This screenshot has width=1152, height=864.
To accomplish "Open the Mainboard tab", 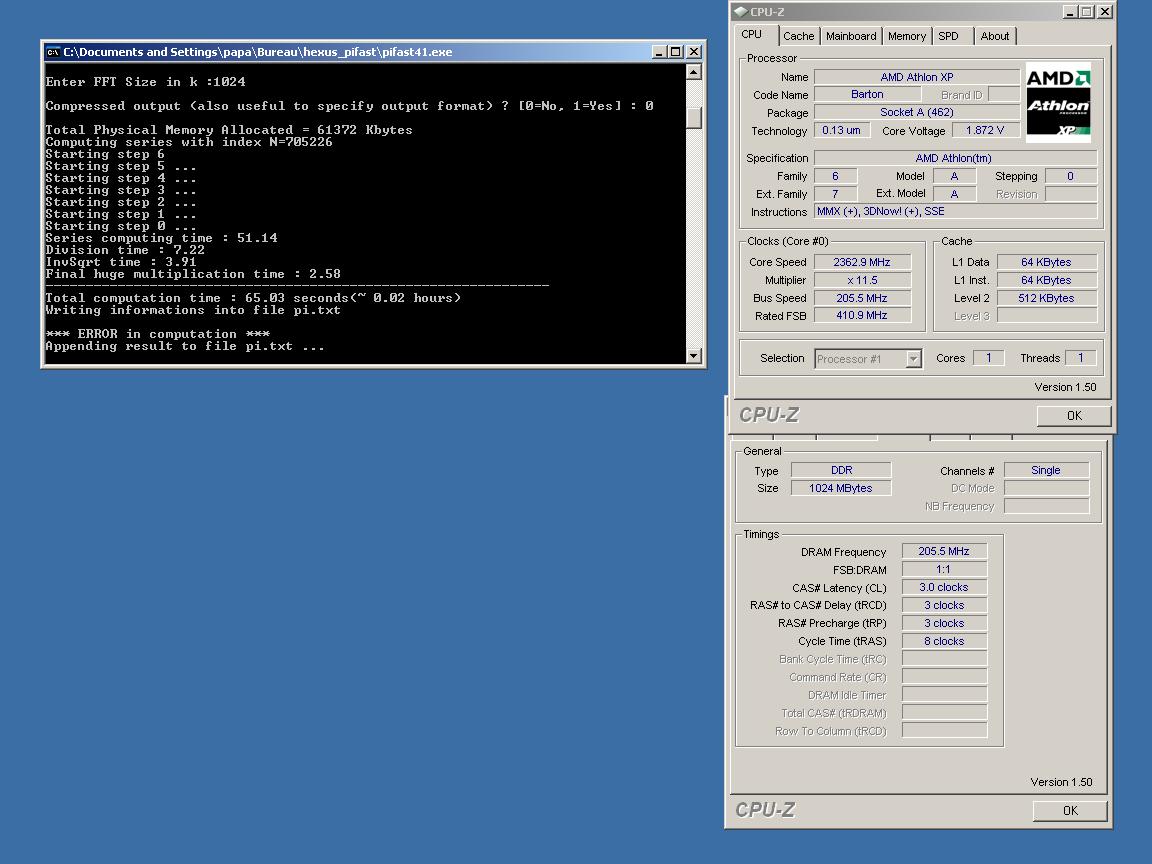I will [851, 36].
